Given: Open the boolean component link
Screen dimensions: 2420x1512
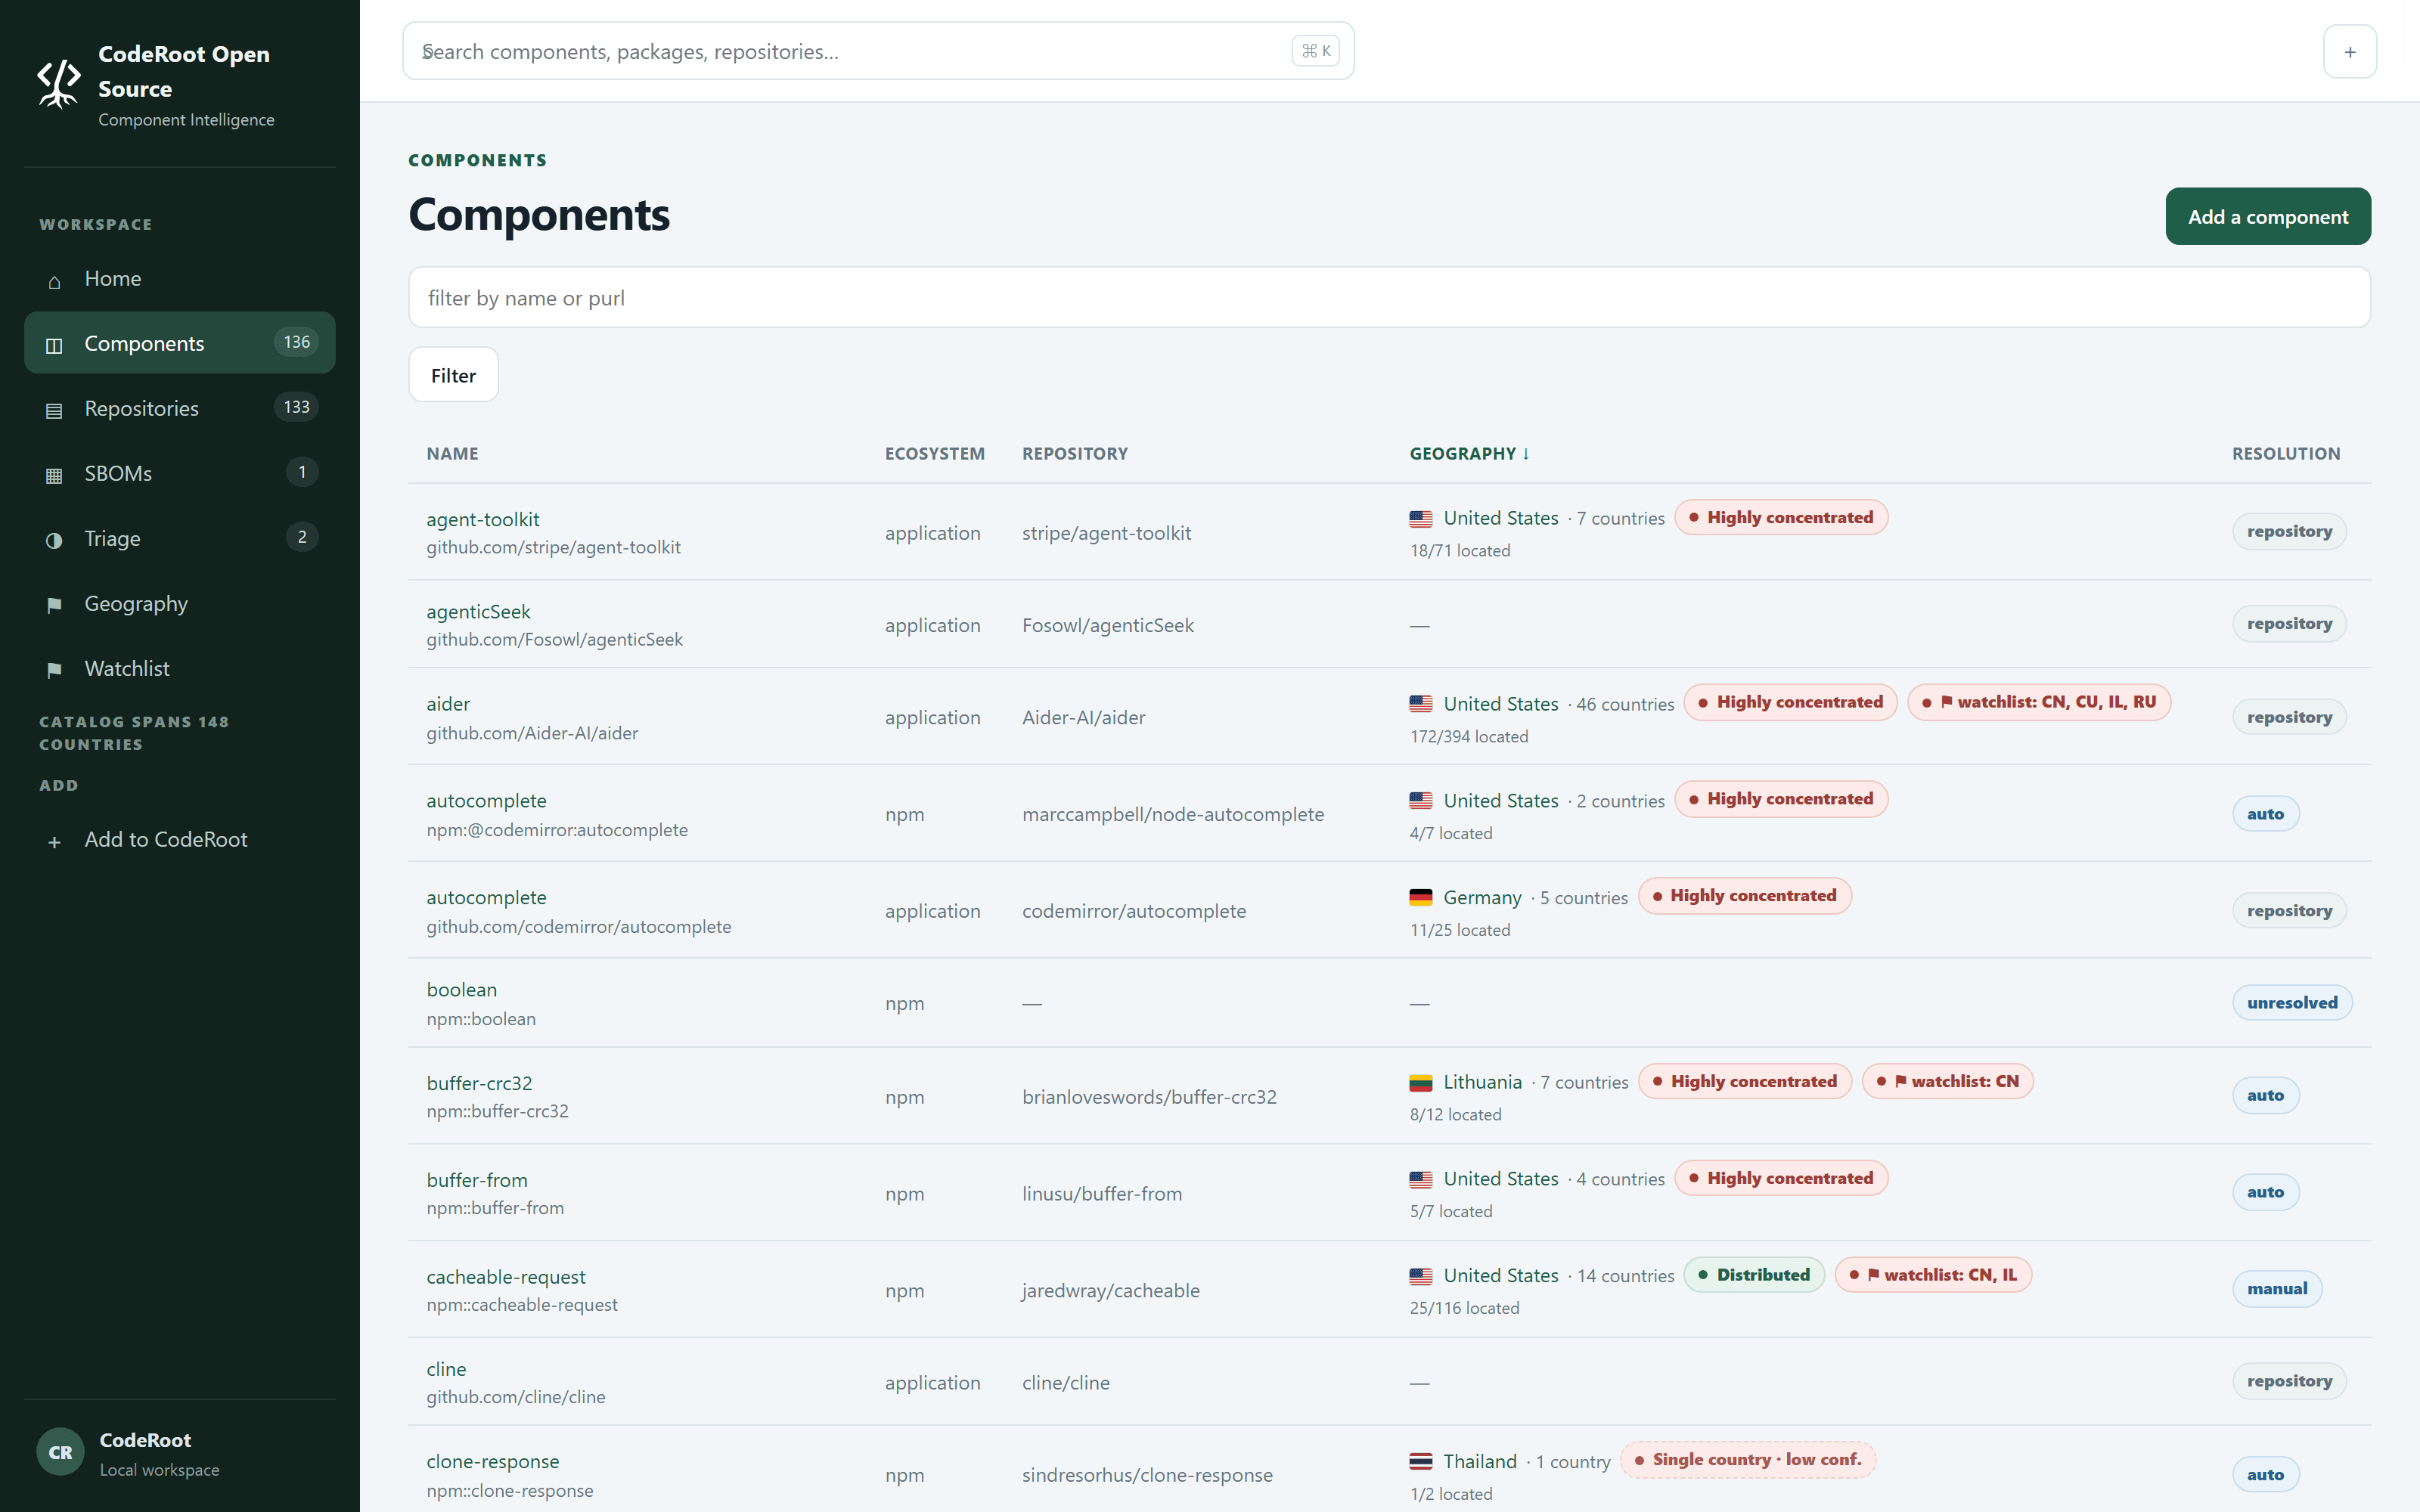Looking at the screenshot, I should (x=461, y=989).
